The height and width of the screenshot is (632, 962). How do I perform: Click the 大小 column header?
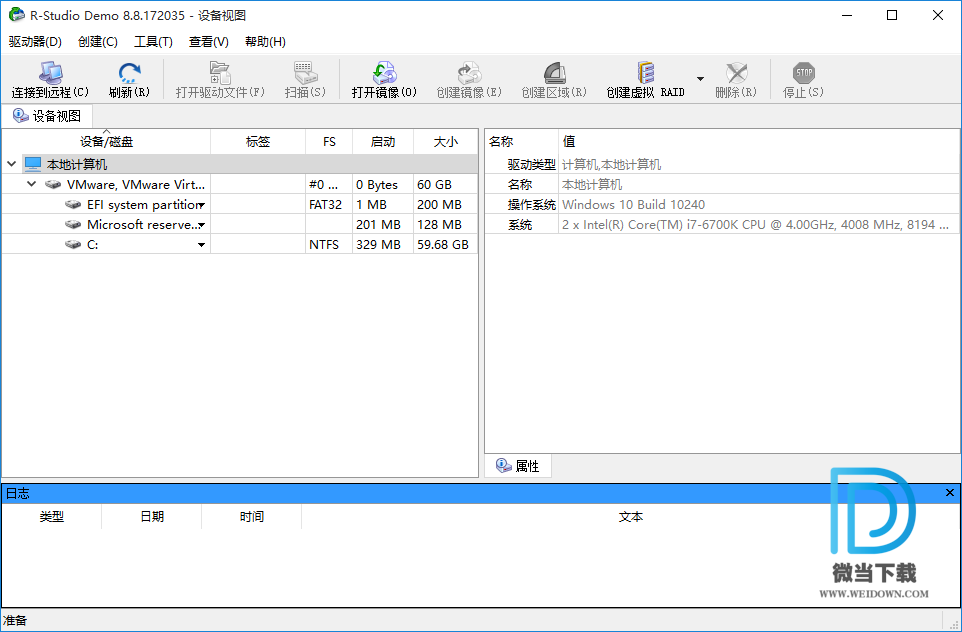pos(445,142)
